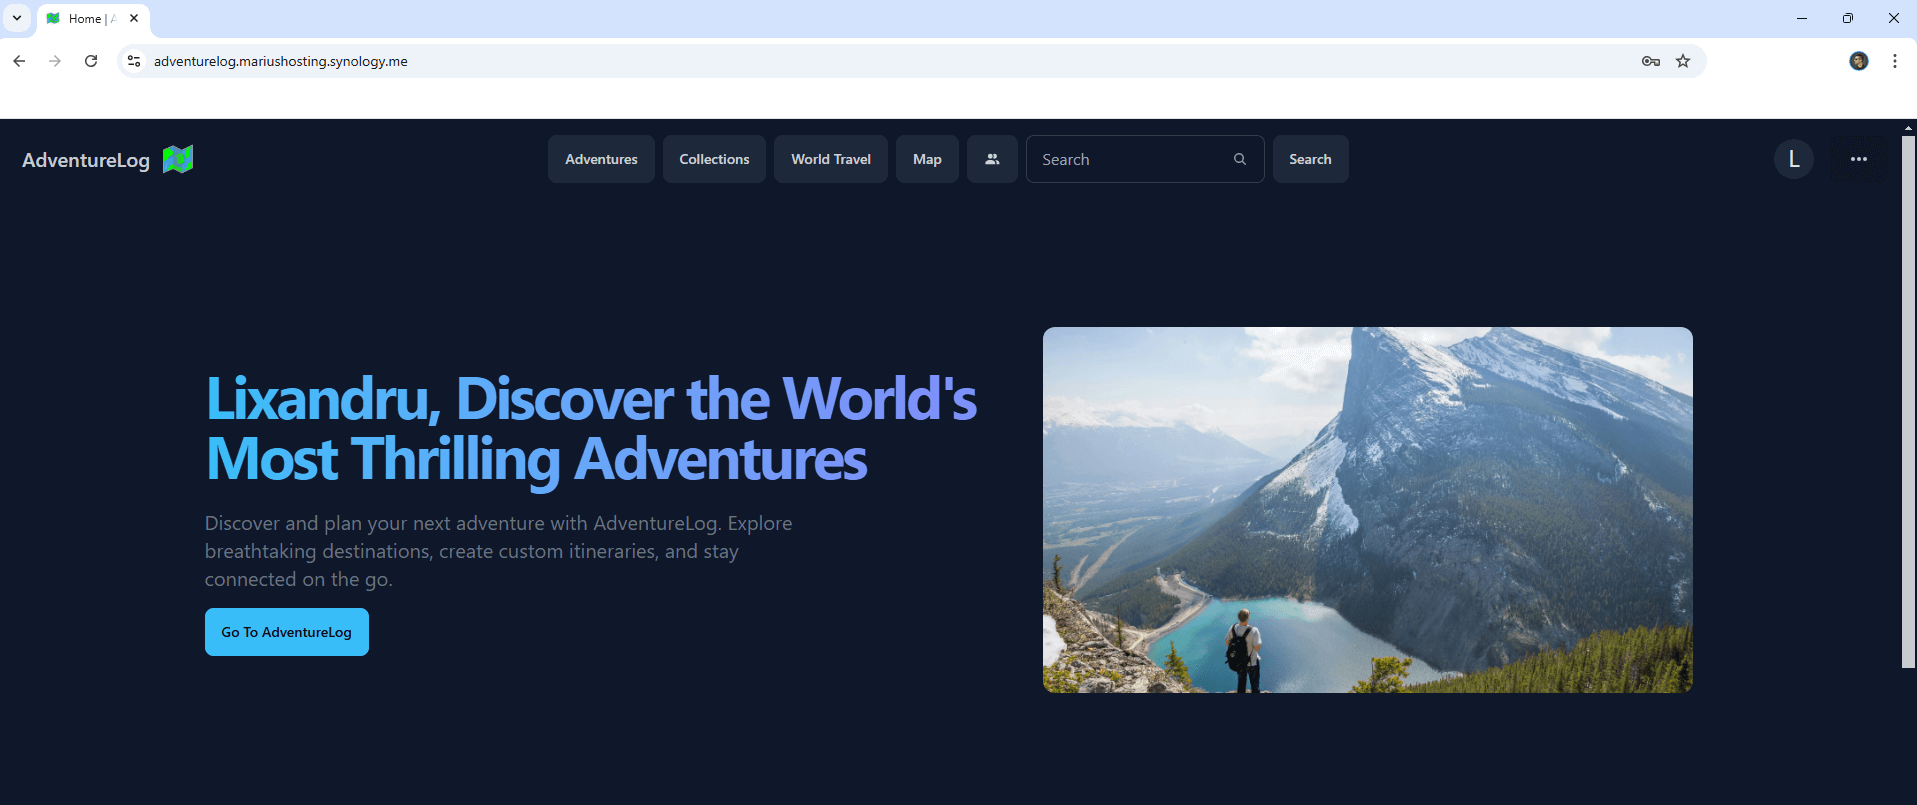Open the three-dots options menu in the AdventureLog navbar

point(1859,159)
